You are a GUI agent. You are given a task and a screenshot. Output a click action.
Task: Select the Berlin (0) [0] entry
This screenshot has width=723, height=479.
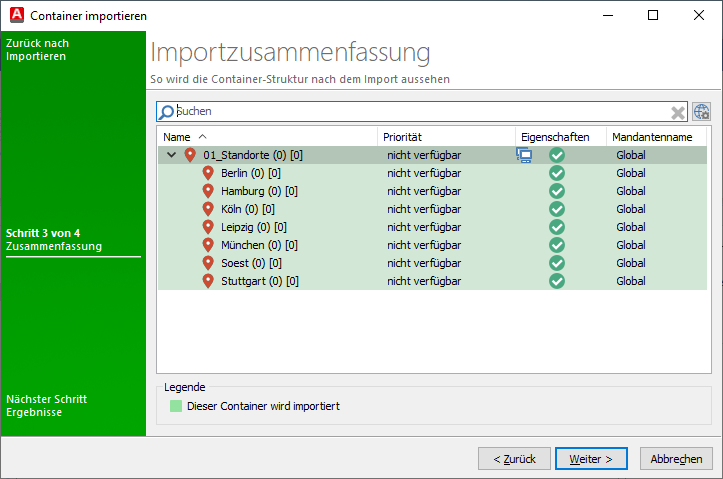pos(251,173)
